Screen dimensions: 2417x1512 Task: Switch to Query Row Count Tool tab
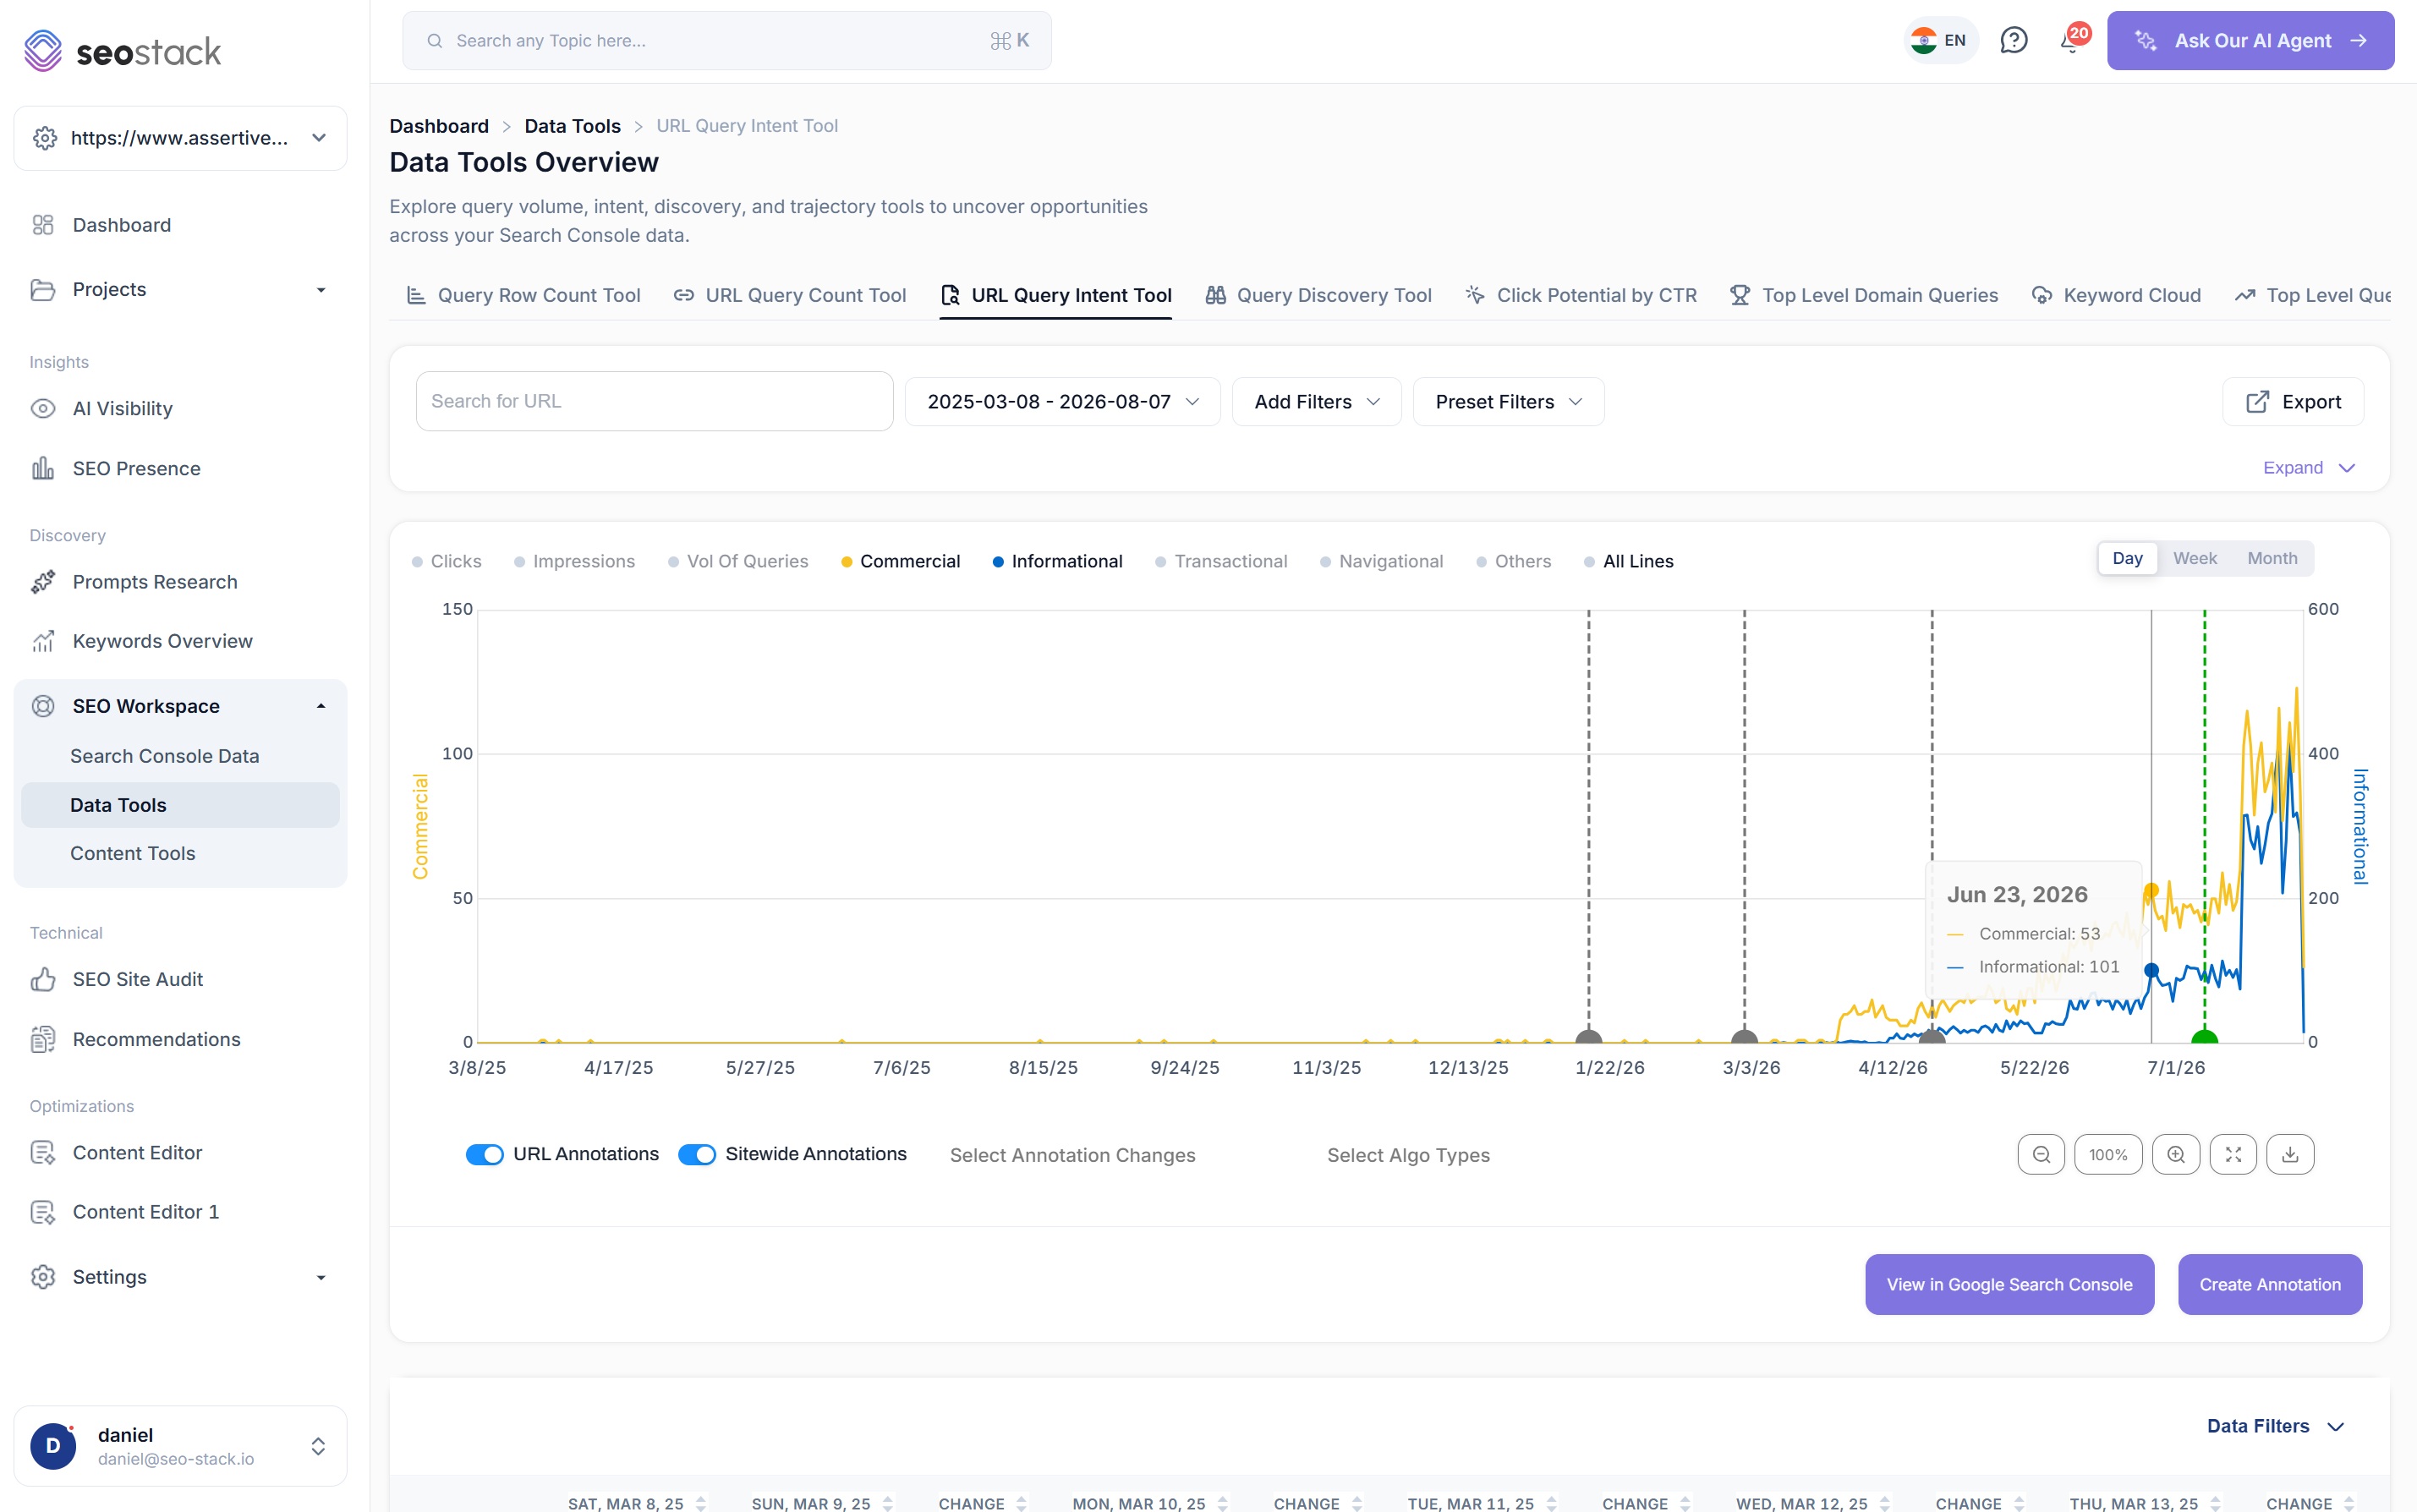[x=523, y=295]
